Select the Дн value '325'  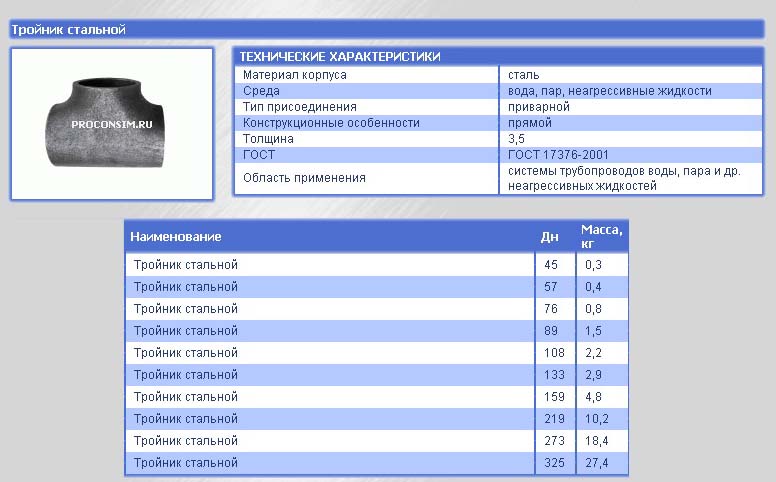point(554,463)
